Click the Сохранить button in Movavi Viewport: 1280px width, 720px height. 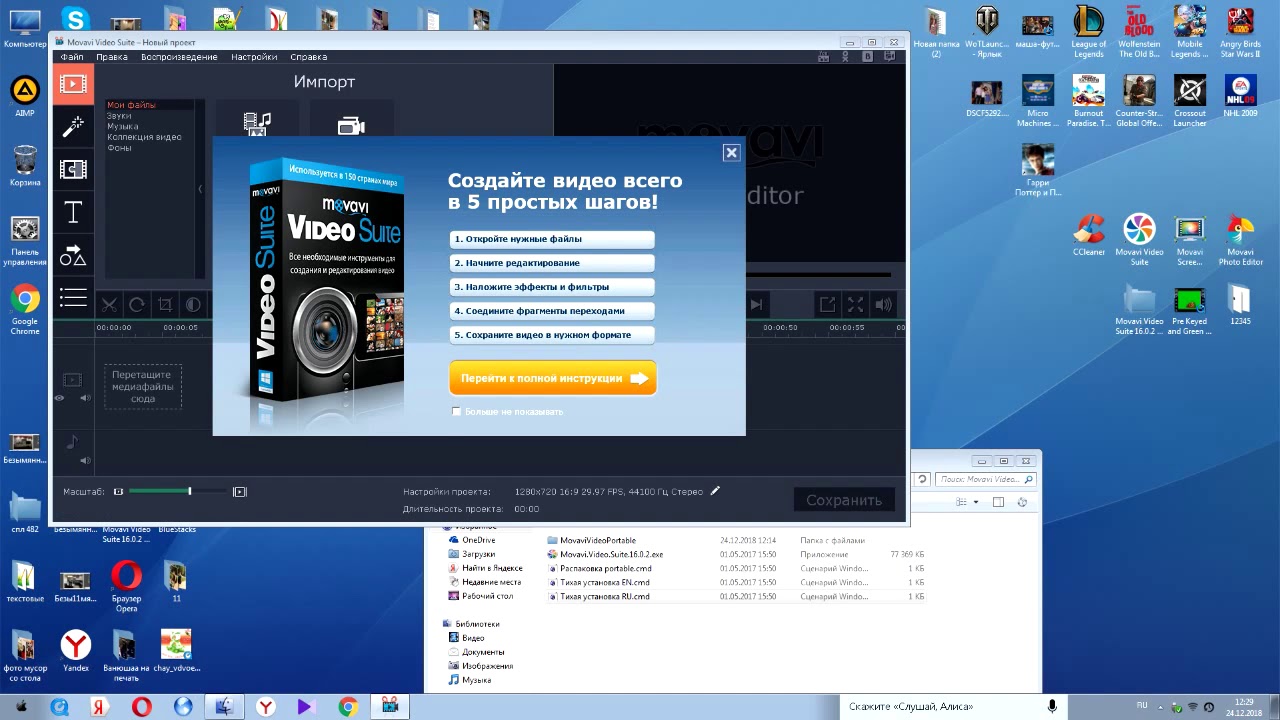pos(844,500)
